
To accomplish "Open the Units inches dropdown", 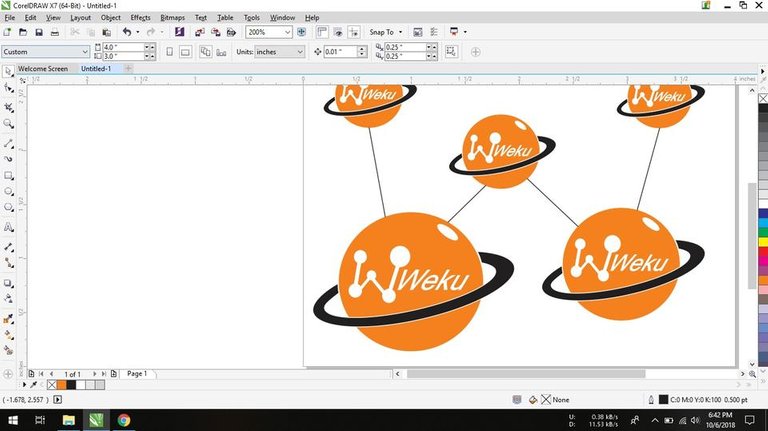I will coord(300,51).
